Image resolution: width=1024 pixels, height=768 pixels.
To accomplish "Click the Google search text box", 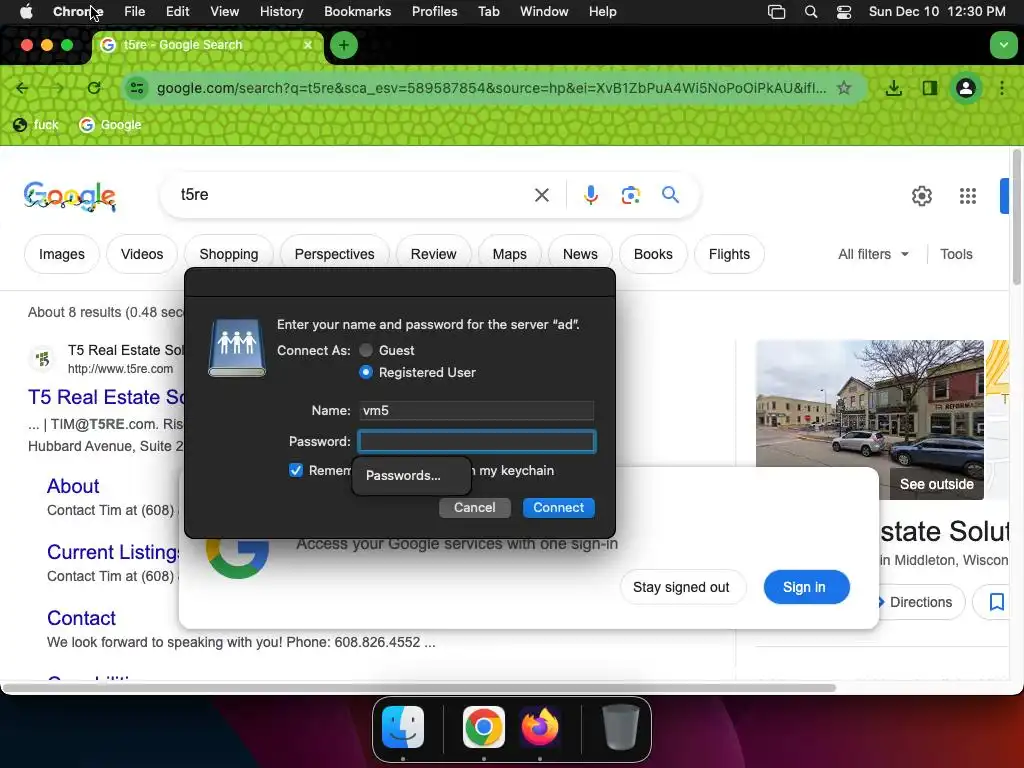I will point(353,195).
